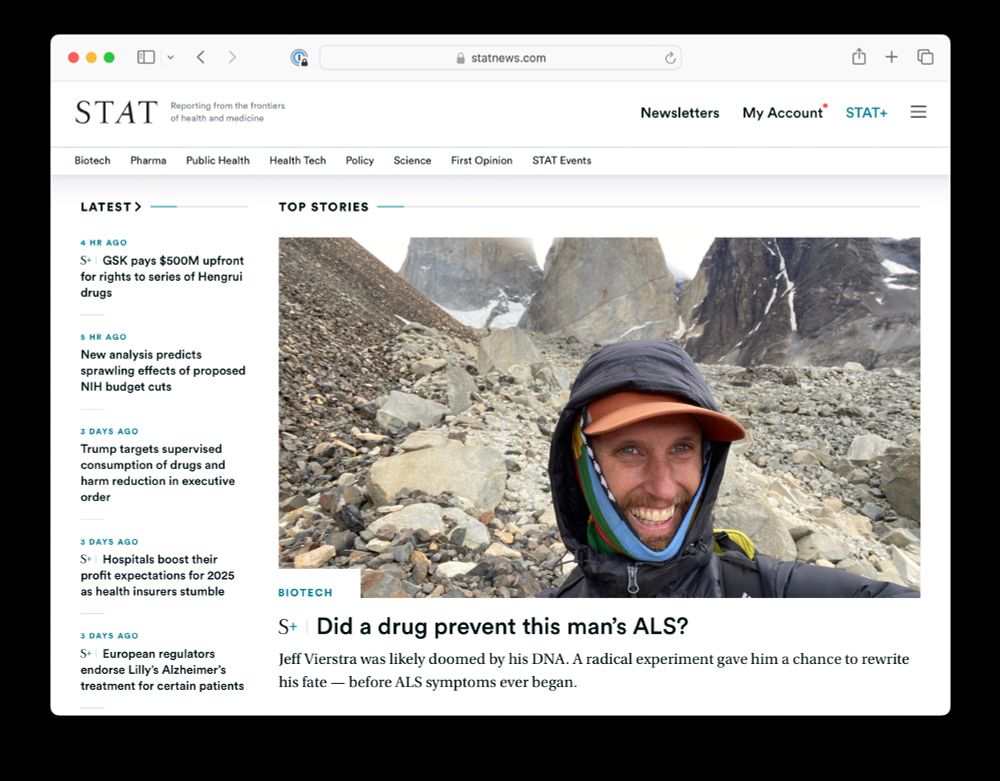The width and height of the screenshot is (1000, 781).
Task: Open European regulators endorse Lilly's Alzheimer's article
Action: (x=162, y=669)
